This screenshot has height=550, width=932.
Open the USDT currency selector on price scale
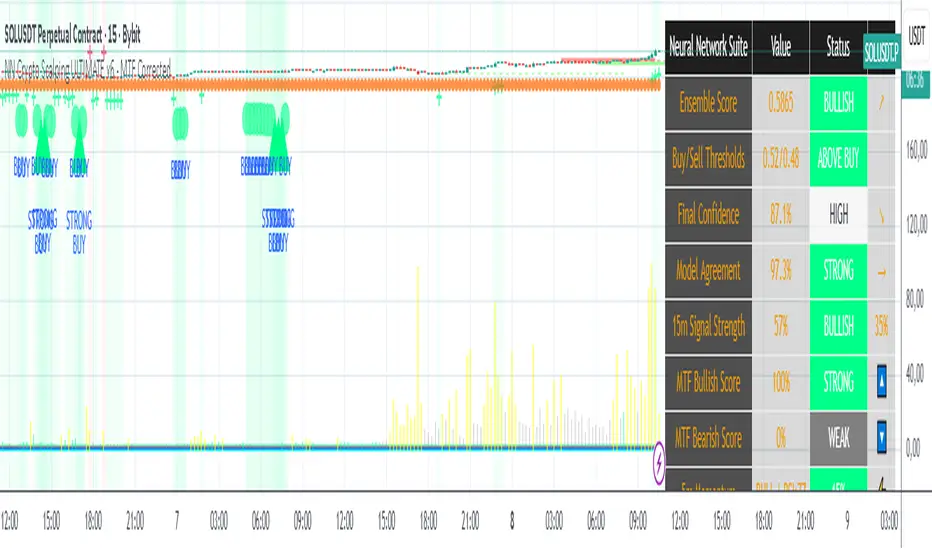(916, 36)
